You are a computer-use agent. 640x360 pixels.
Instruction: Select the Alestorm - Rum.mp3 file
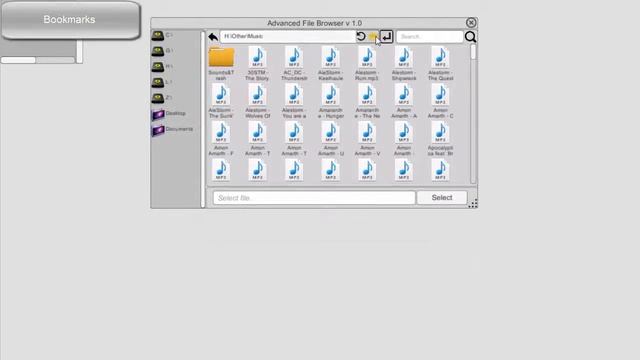[367, 63]
